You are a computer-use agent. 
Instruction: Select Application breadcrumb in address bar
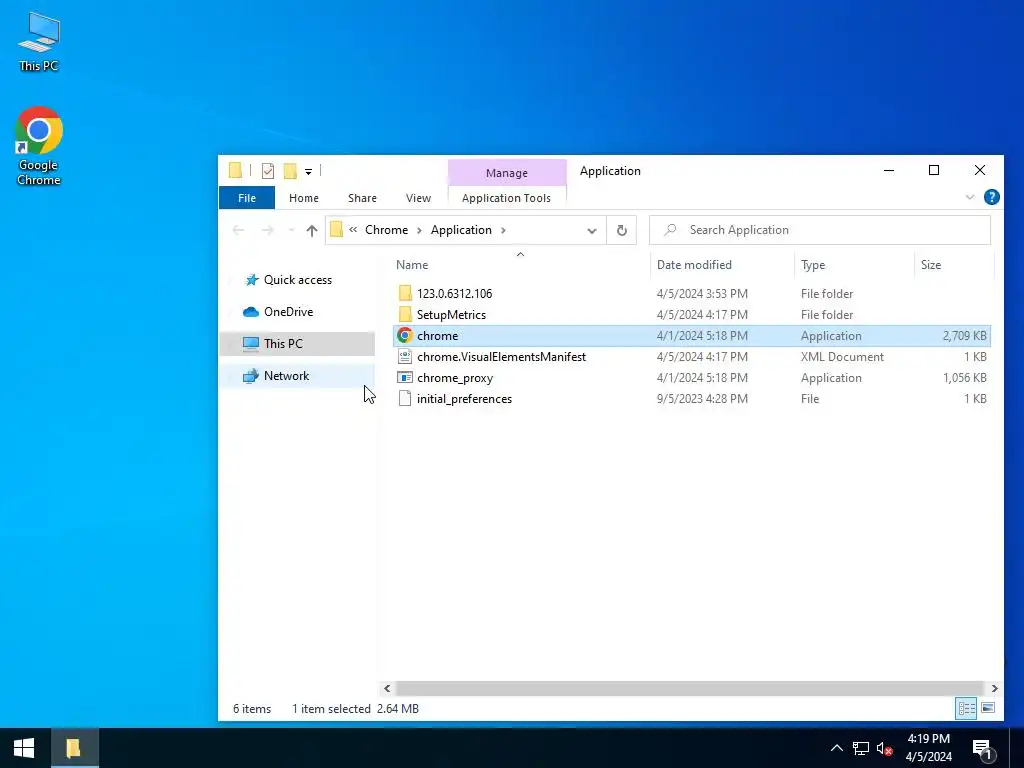461,230
